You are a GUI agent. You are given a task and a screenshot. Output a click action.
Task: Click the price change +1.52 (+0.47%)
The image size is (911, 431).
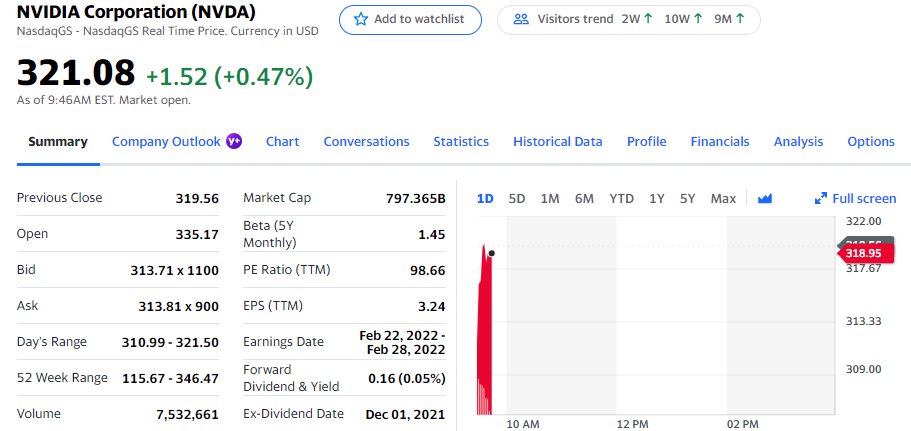click(229, 76)
